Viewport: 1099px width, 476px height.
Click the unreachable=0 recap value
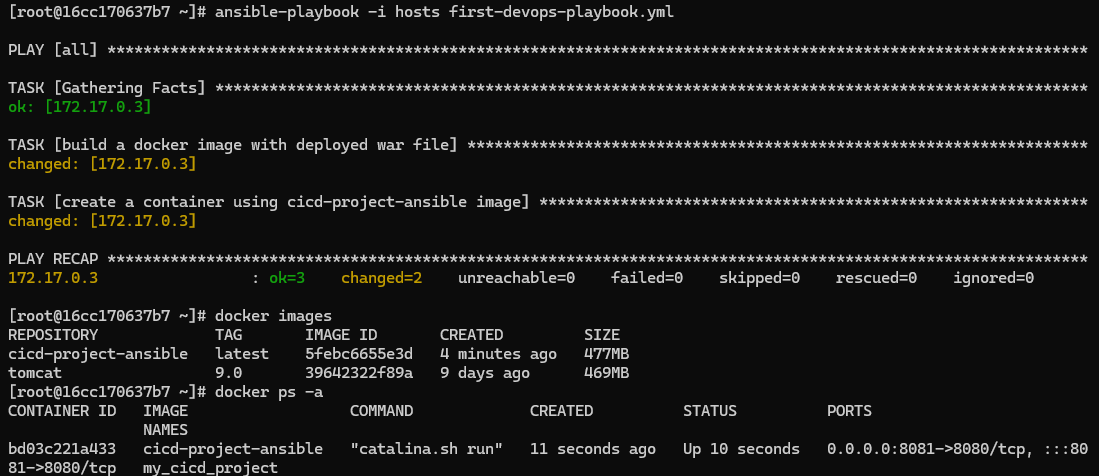point(516,278)
